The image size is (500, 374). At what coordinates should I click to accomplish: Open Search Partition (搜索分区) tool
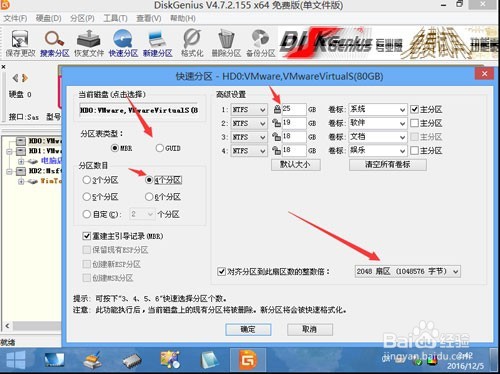[x=55, y=43]
